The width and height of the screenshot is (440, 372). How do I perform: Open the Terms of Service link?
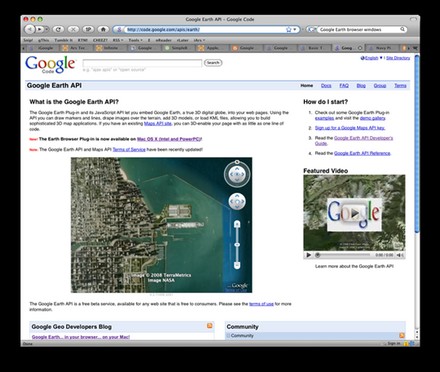(x=129, y=150)
